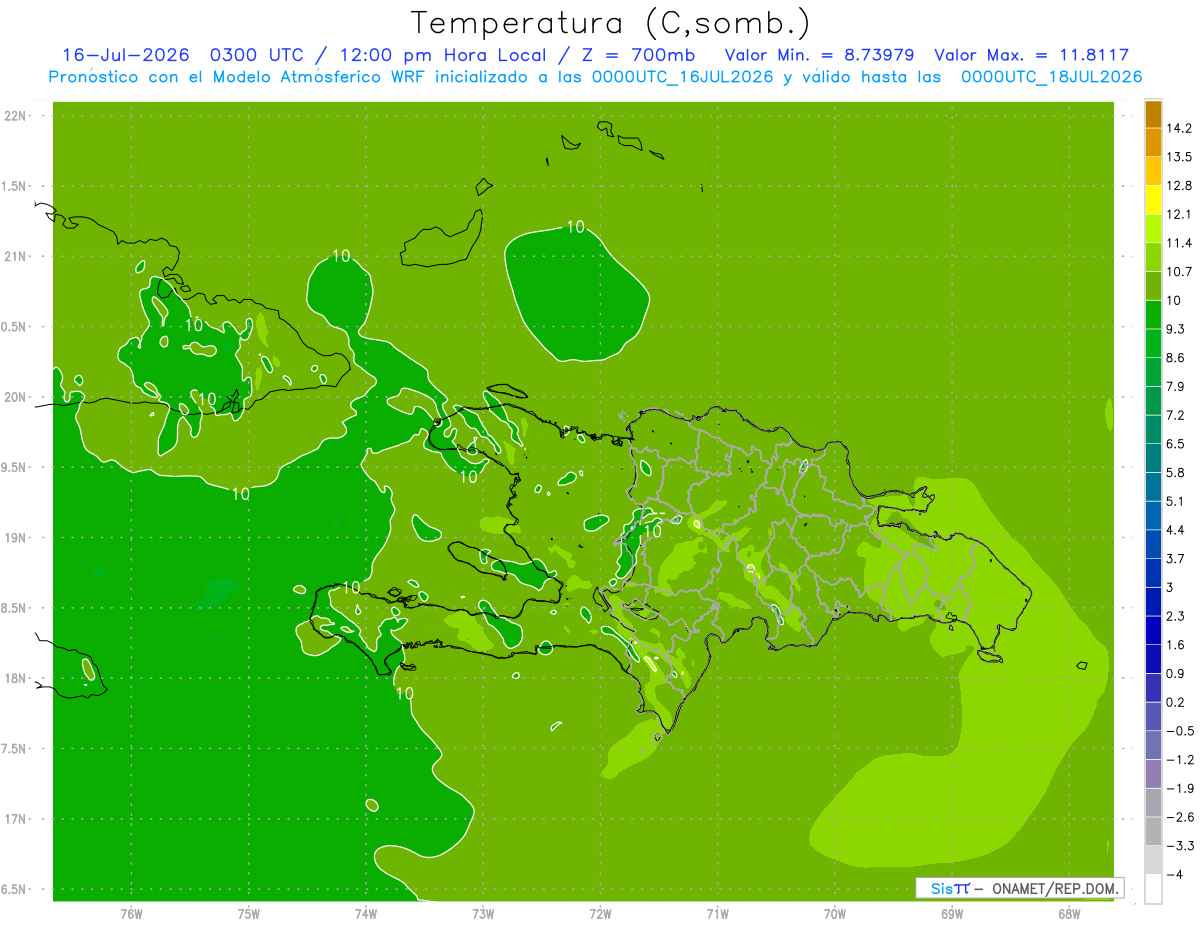Click the 17N latitude axis label

pyautogui.click(x=16, y=820)
